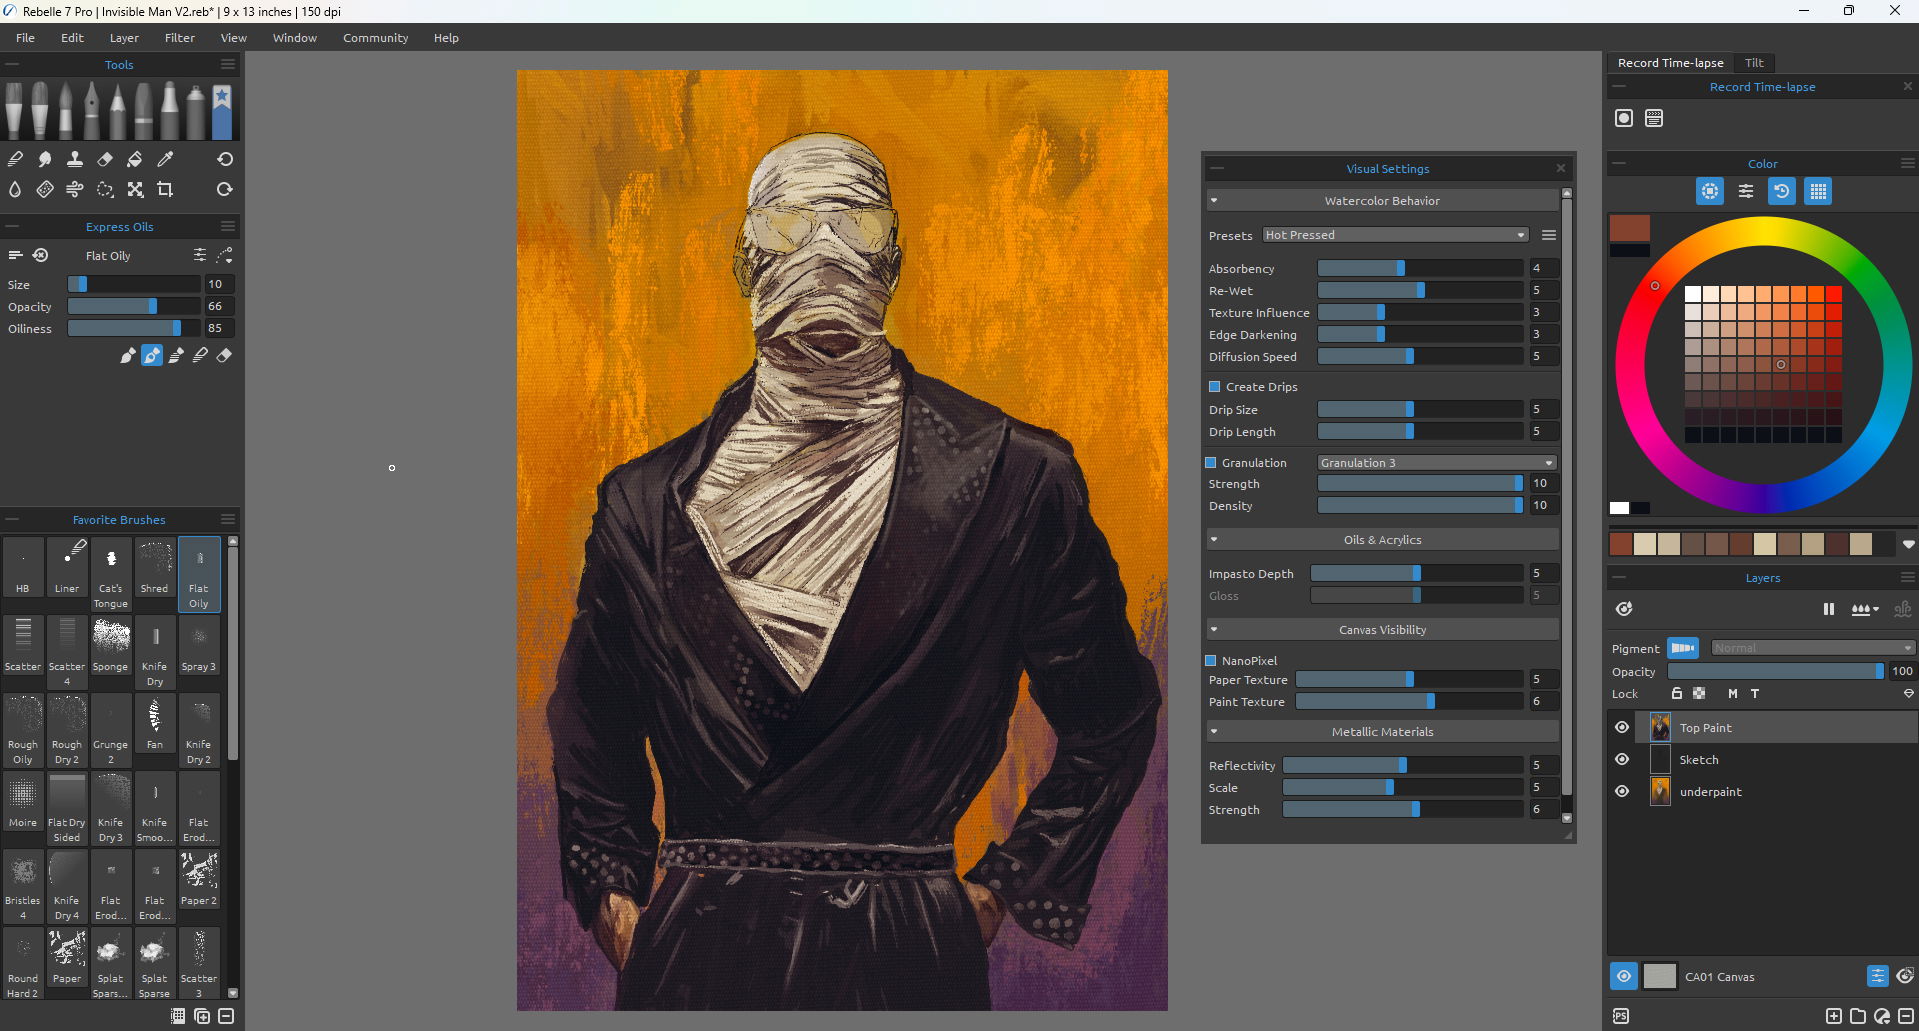Image resolution: width=1919 pixels, height=1031 pixels.
Task: Toggle the Granulation checkbox
Action: (1211, 463)
